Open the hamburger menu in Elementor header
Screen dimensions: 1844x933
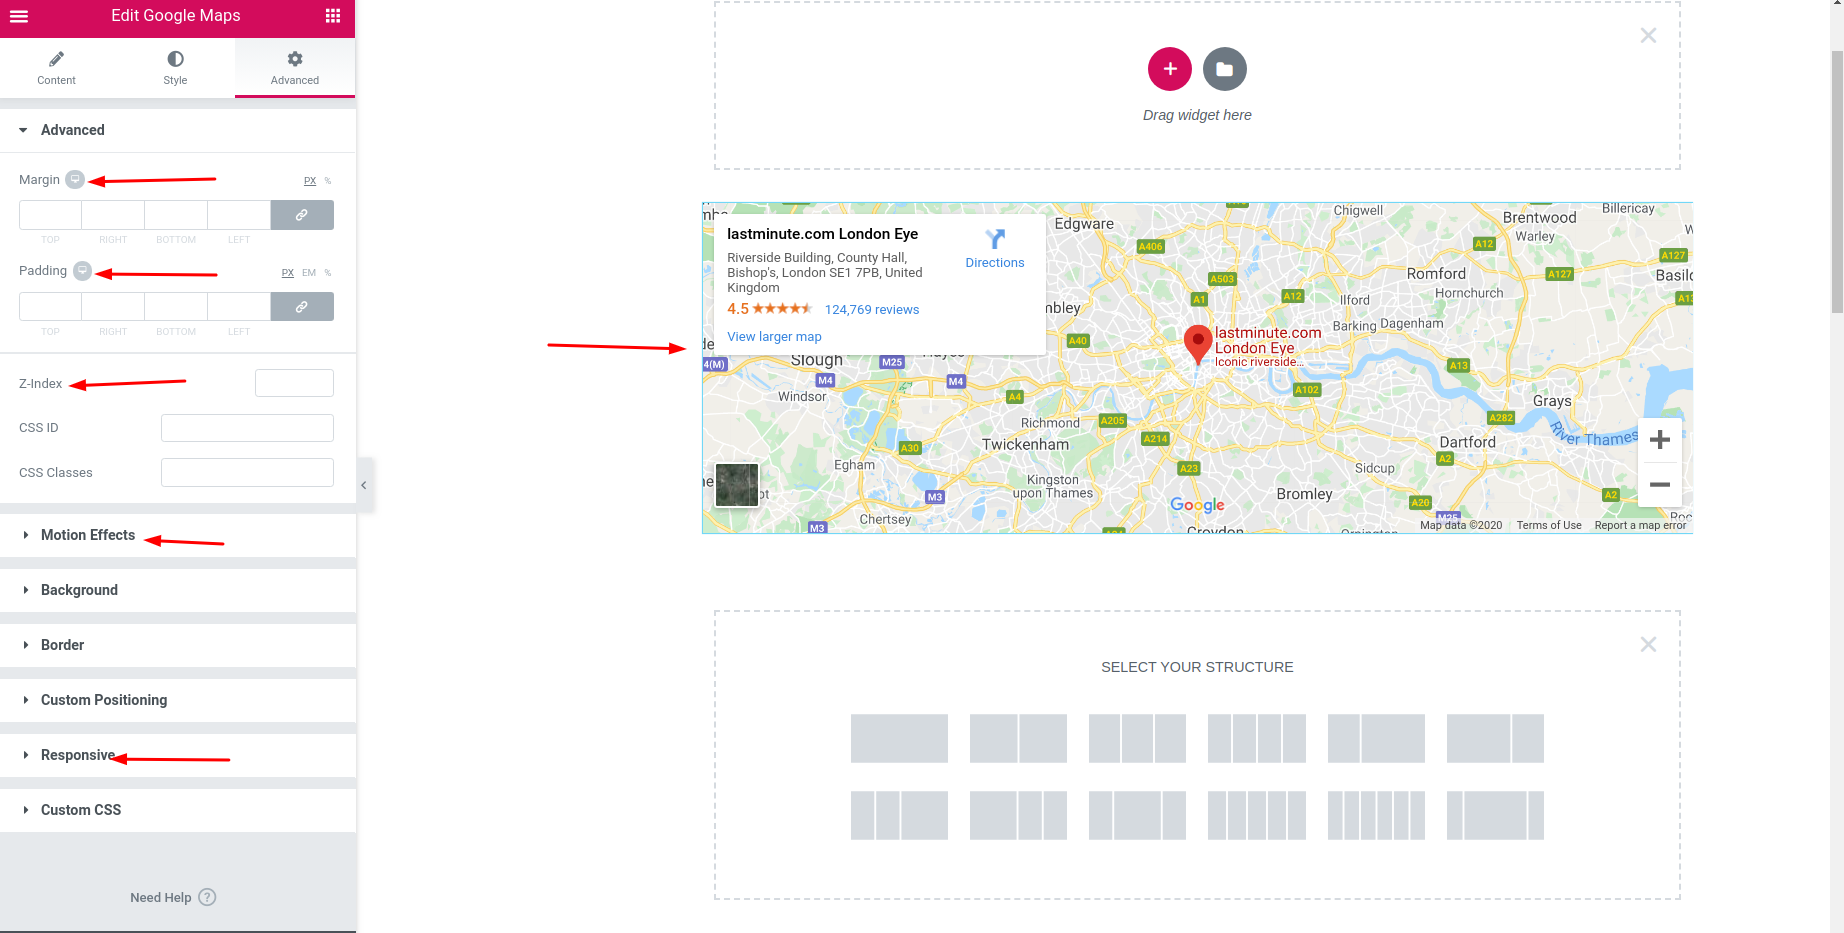(18, 16)
